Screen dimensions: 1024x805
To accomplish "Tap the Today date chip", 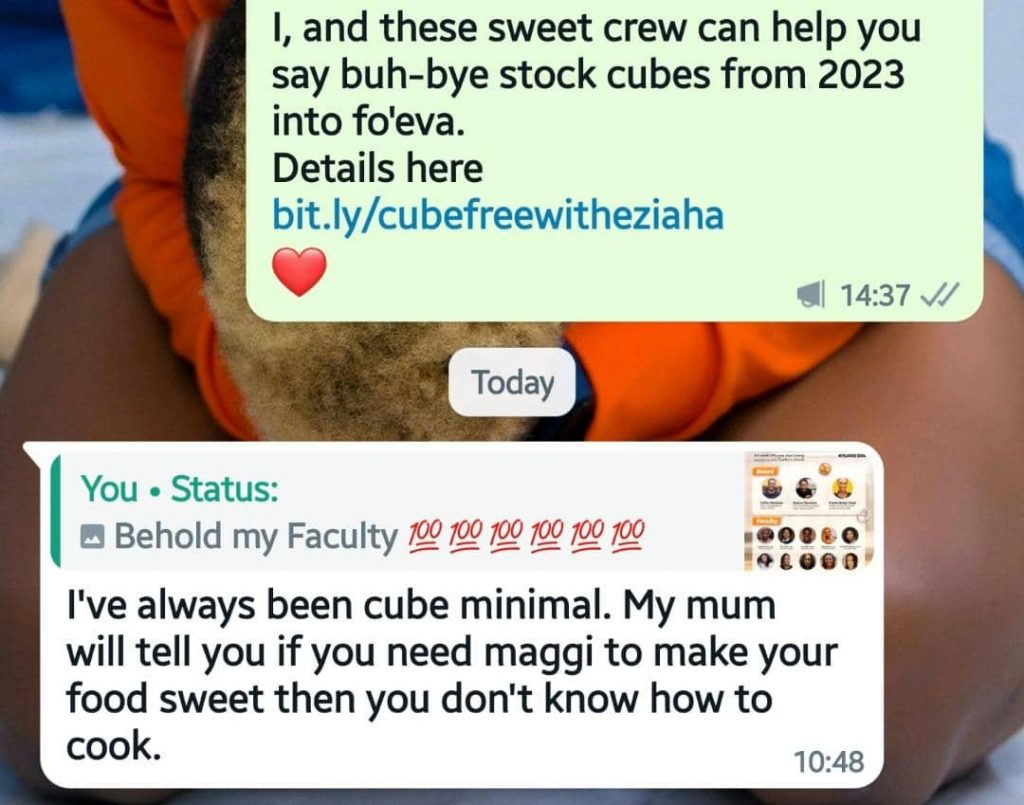I will tap(512, 383).
